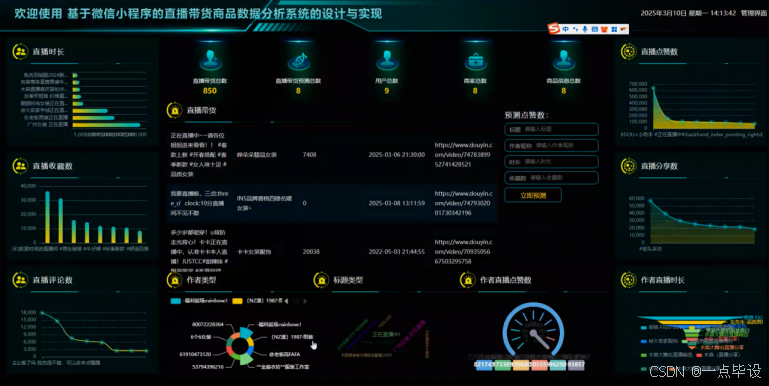Click the 卡卡女装服饰 author cell
Viewport: 769px width, 386px height.
pos(254,252)
